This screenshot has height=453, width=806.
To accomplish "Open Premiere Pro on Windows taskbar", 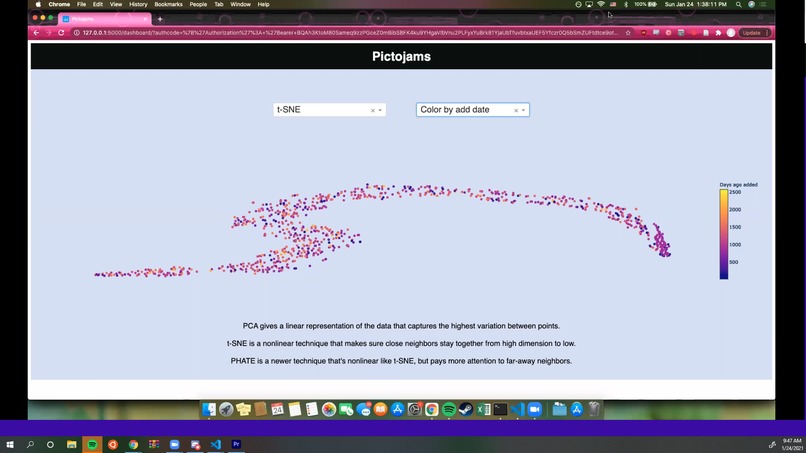I will (x=236, y=444).
